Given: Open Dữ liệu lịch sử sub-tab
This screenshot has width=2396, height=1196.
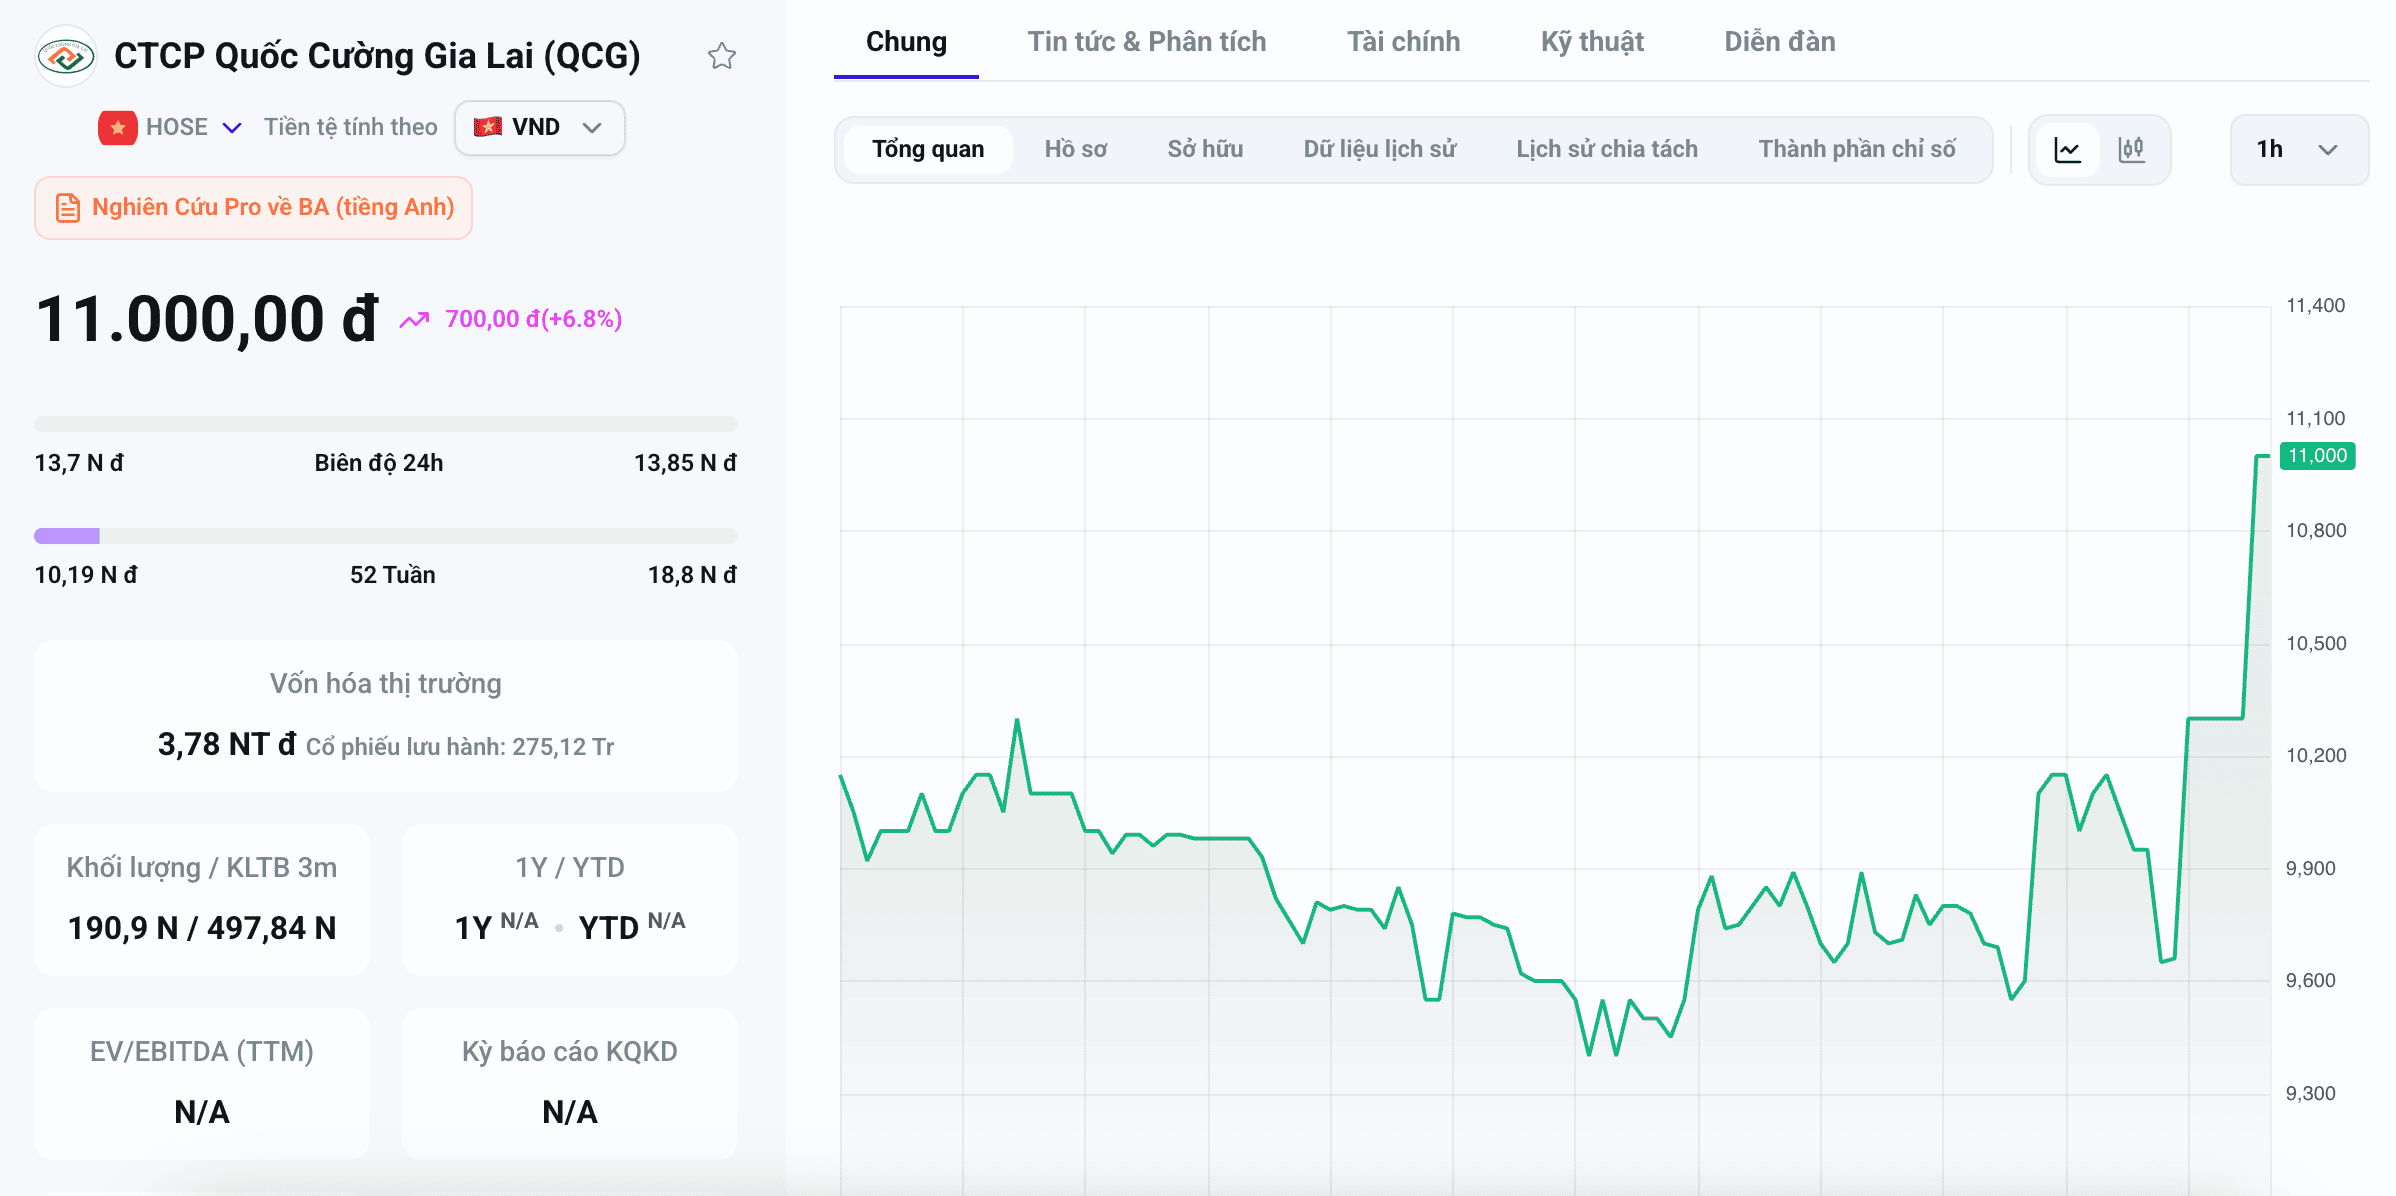Looking at the screenshot, I should (1379, 150).
